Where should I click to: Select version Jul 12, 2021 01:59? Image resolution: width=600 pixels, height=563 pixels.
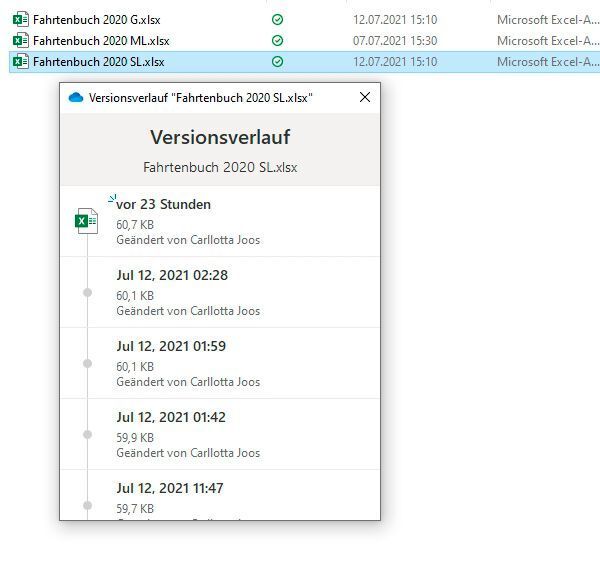pyautogui.click(x=220, y=363)
